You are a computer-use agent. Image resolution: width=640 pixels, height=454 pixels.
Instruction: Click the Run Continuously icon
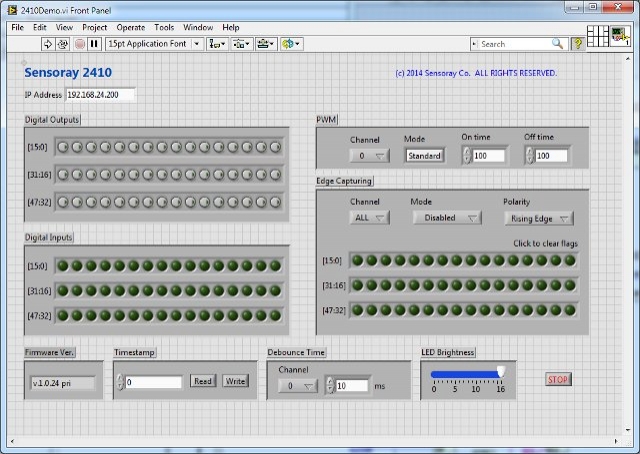coord(62,44)
